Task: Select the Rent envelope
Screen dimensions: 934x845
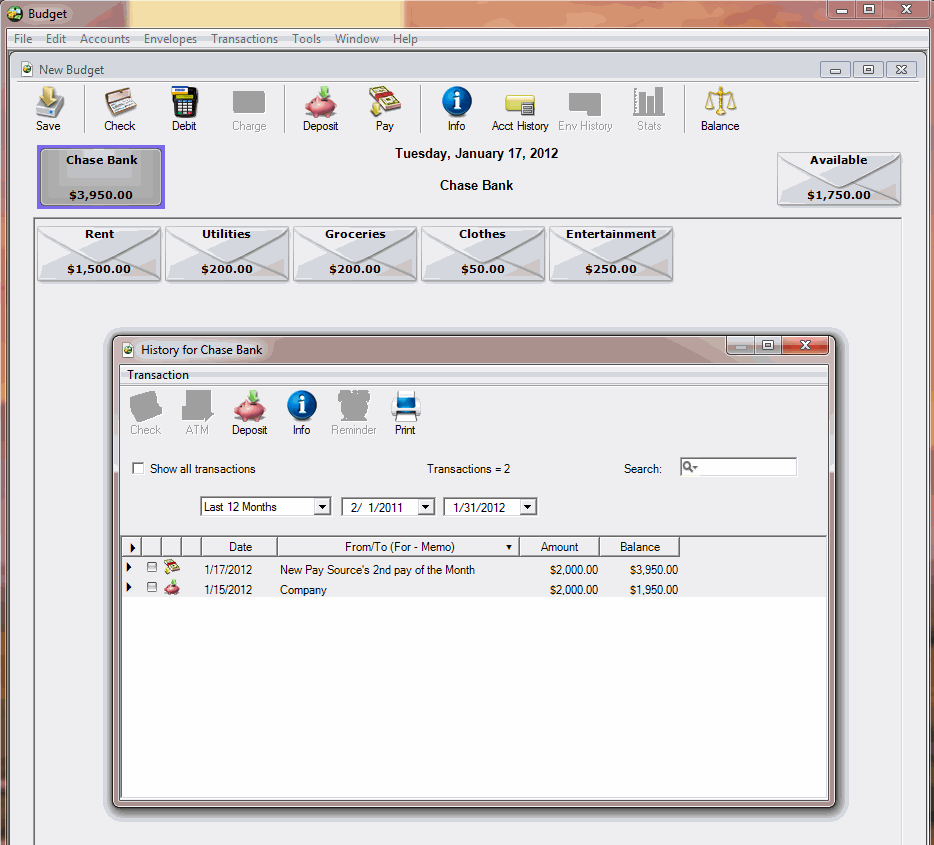Action: (x=99, y=253)
